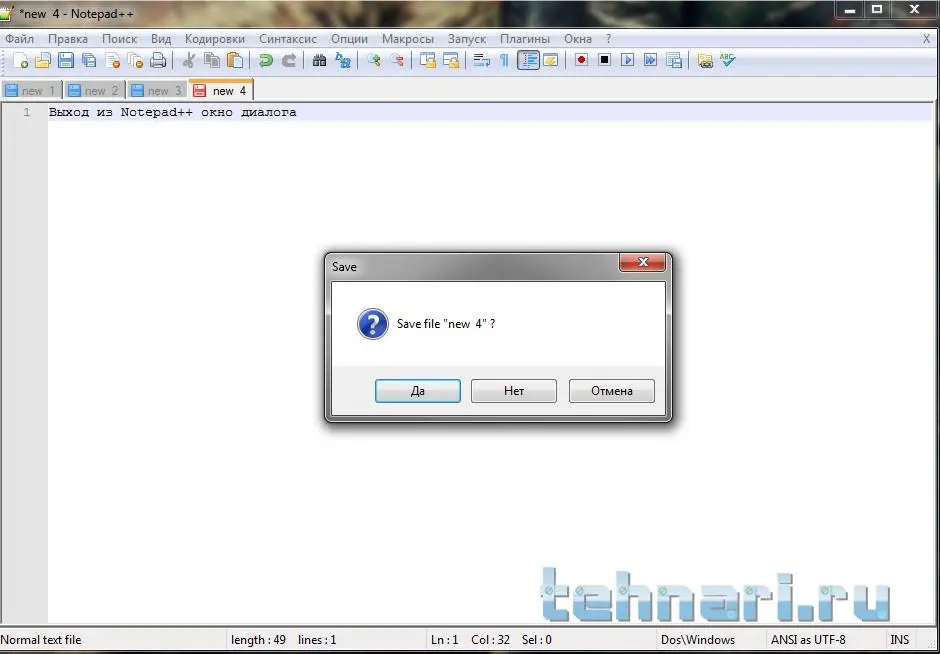Open the Синтаксис menu
Screen dimensions: 940x654
(x=288, y=39)
